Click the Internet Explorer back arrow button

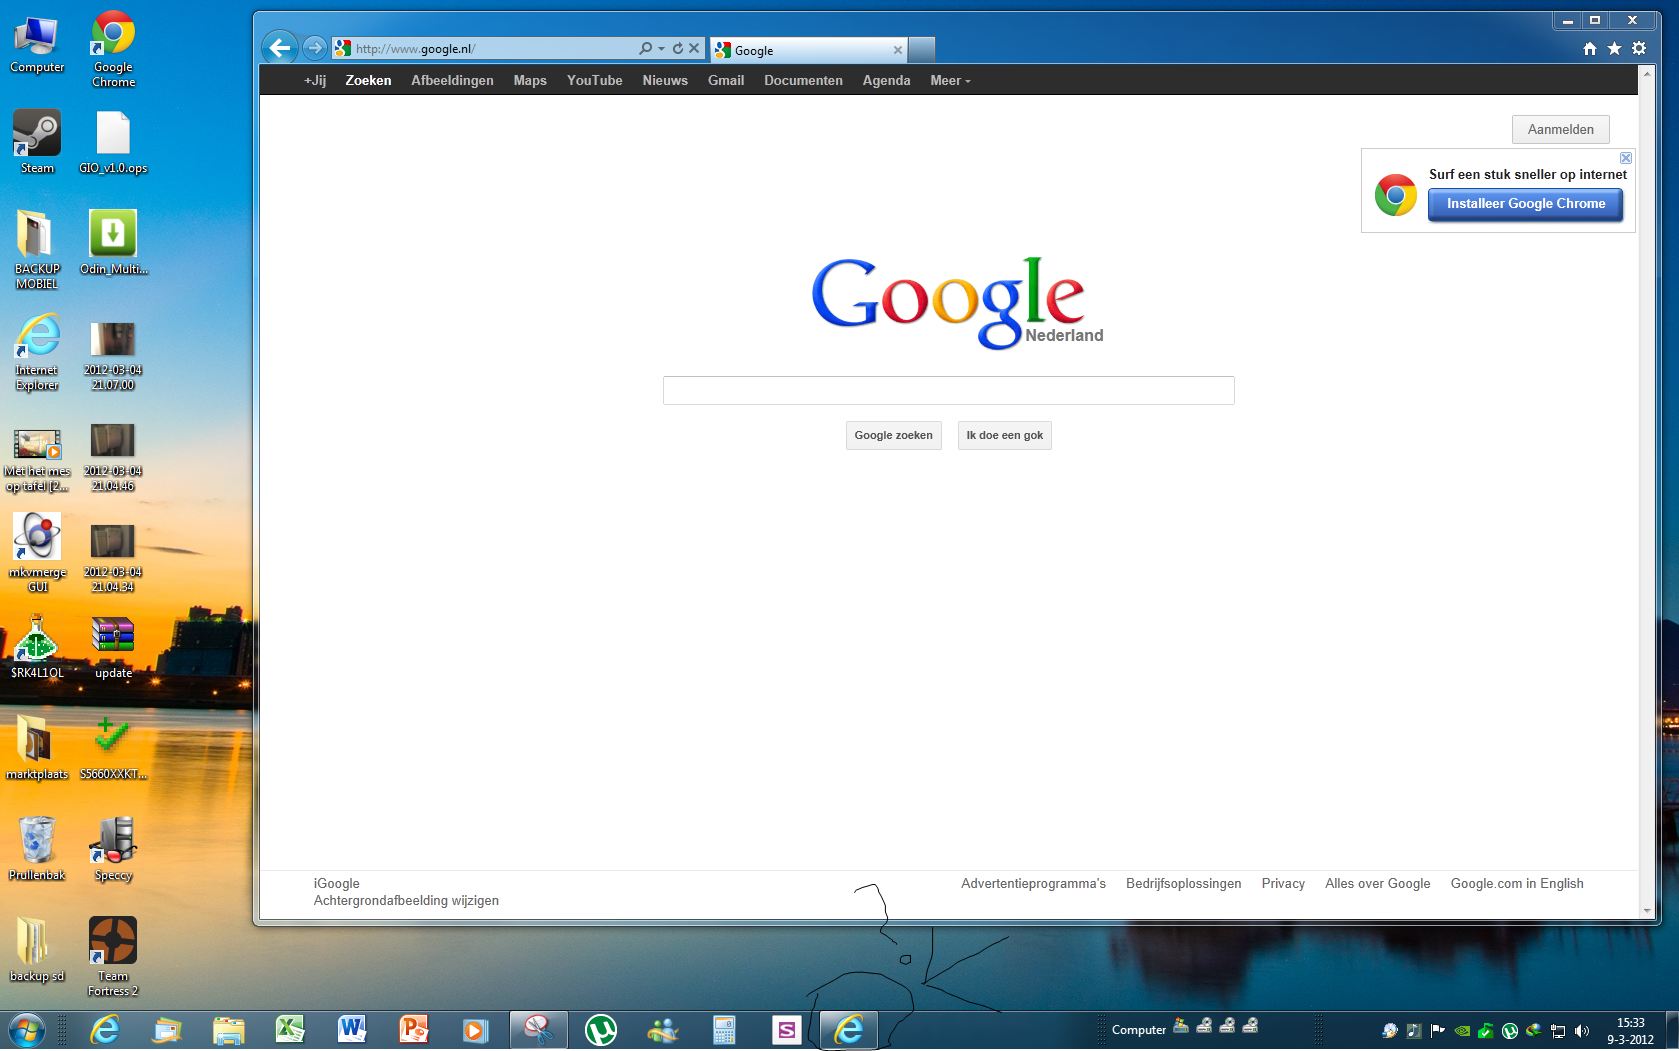point(280,47)
